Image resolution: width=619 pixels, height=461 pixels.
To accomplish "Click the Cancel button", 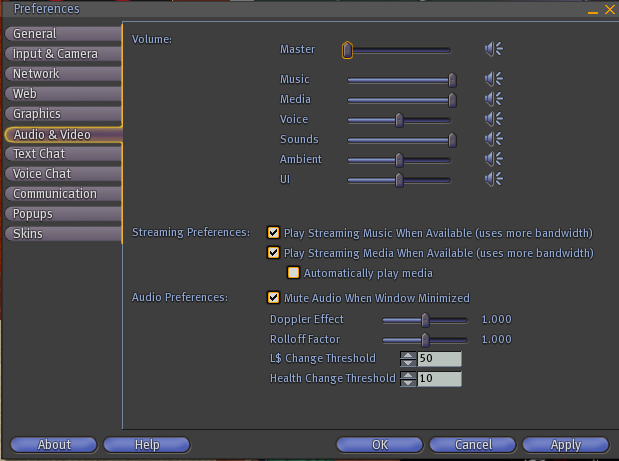I will 473,445.
